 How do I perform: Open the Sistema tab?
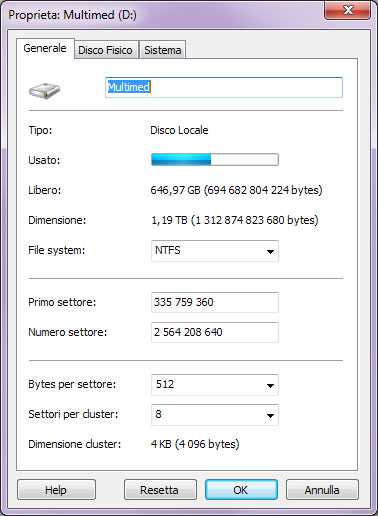(163, 50)
